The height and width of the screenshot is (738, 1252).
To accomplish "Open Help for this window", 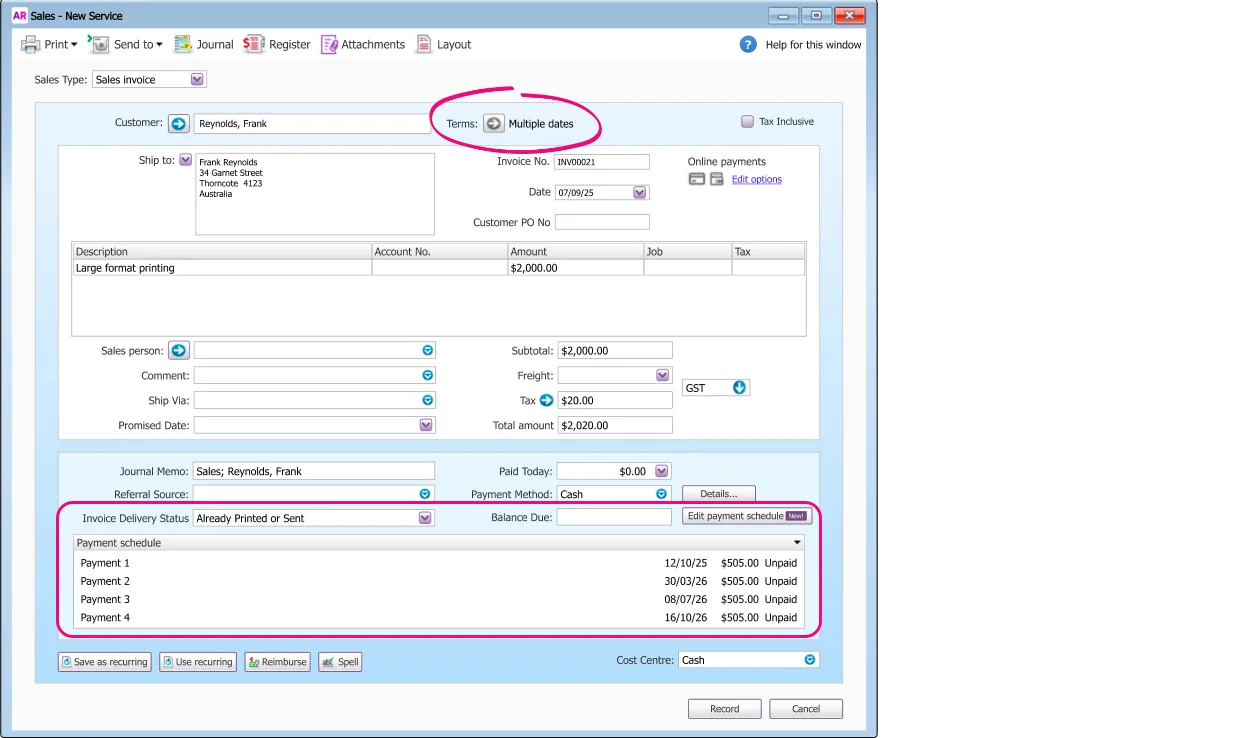I will point(813,45).
